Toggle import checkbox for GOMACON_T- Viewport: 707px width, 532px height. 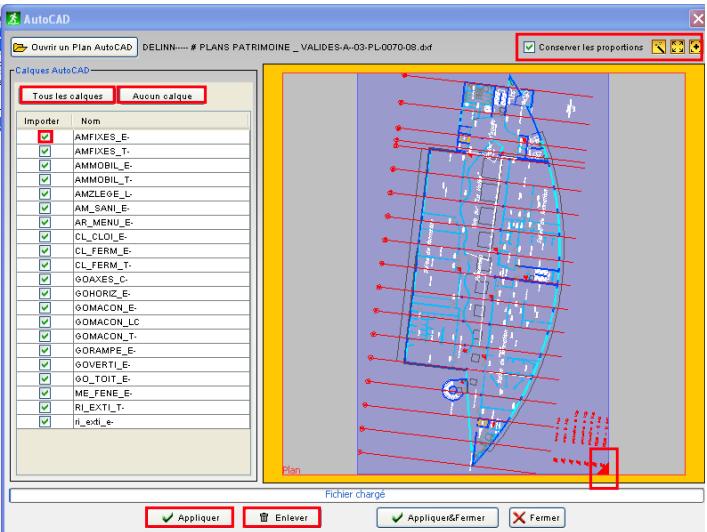[45, 336]
